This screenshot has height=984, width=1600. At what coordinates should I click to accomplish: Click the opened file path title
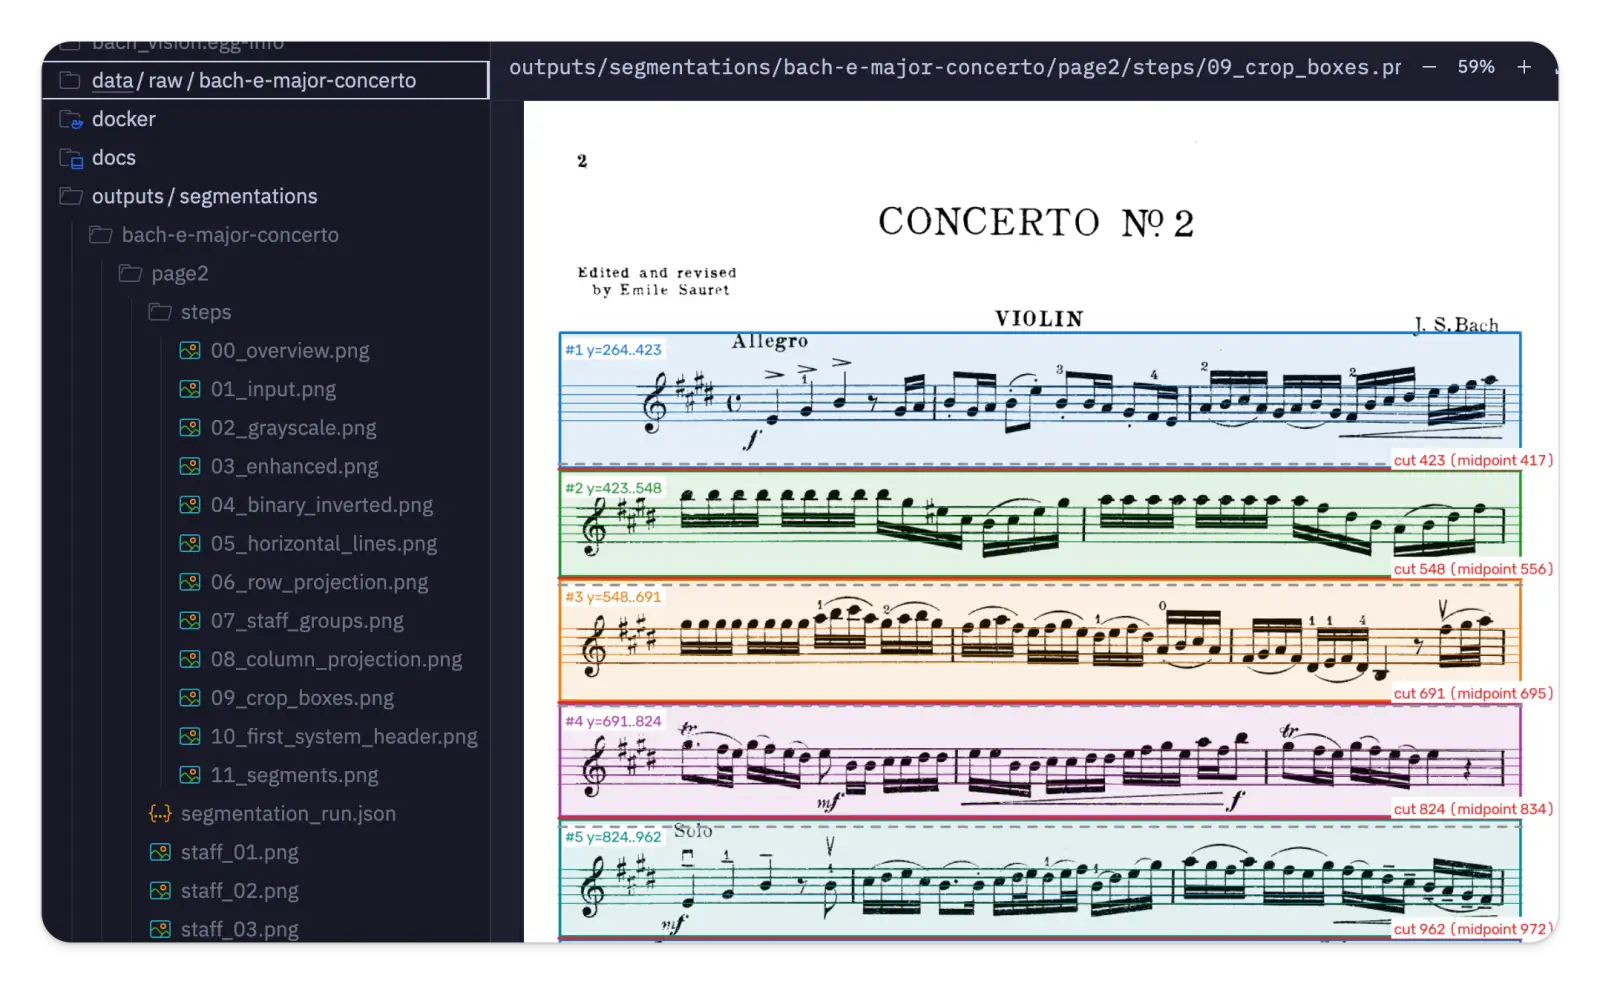click(x=955, y=67)
